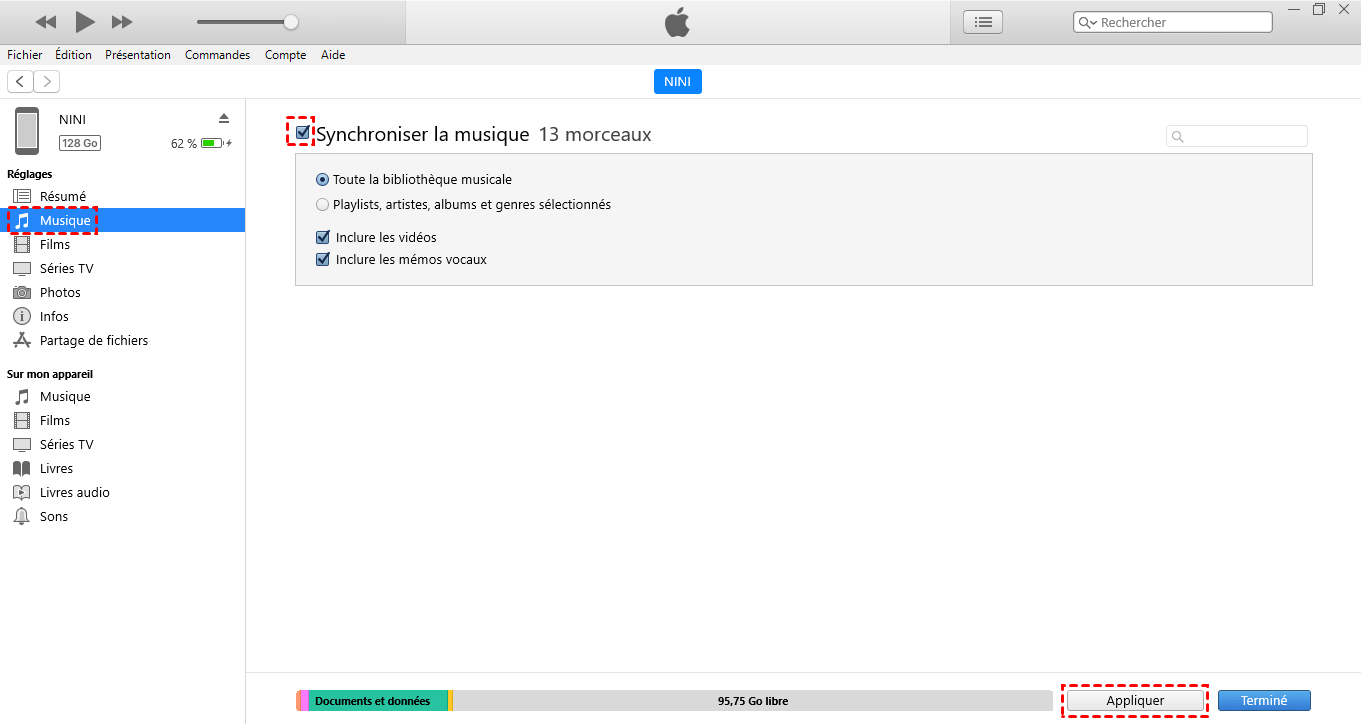The height and width of the screenshot is (724, 1361).
Task: Open the Compte menu
Action: point(285,55)
